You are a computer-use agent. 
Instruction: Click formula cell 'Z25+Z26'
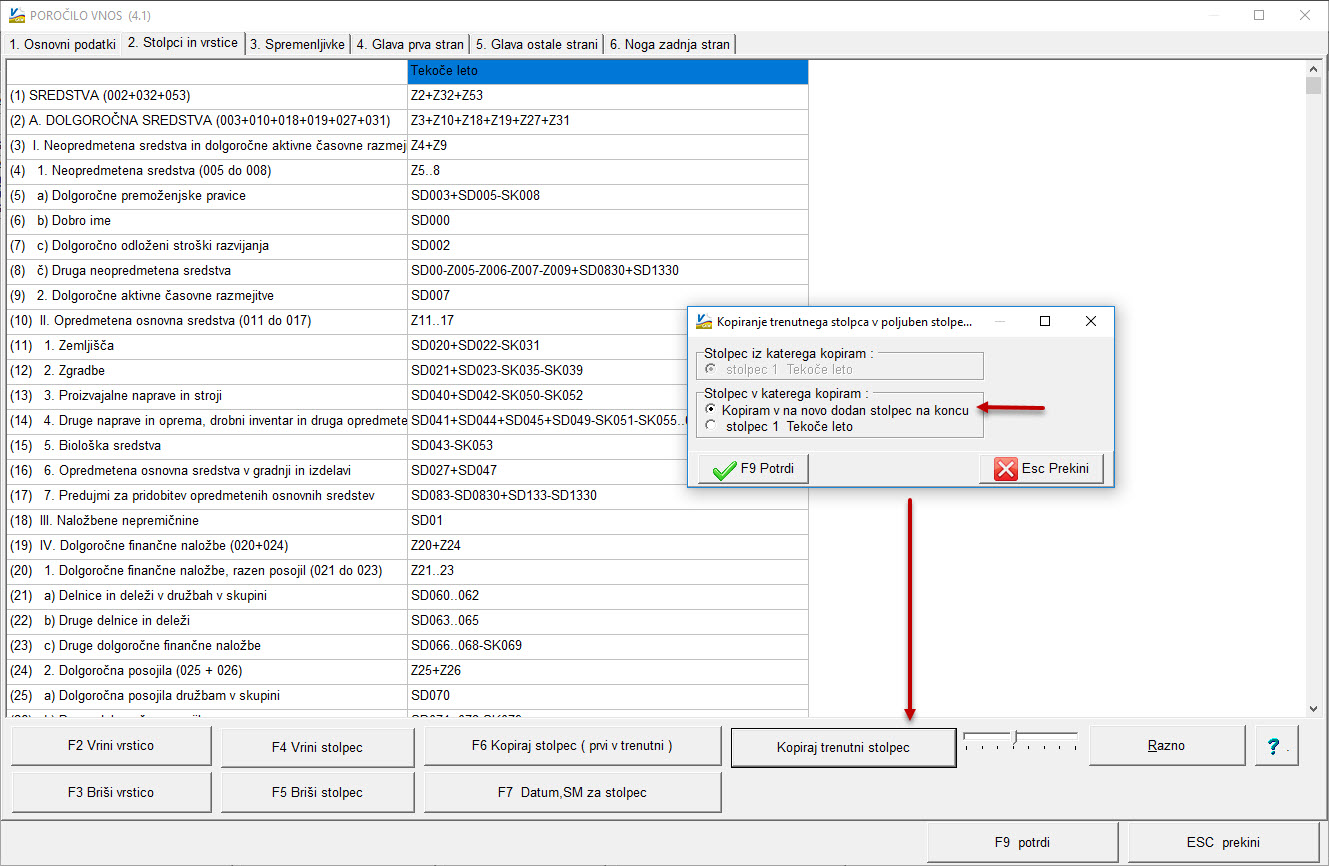[608, 671]
